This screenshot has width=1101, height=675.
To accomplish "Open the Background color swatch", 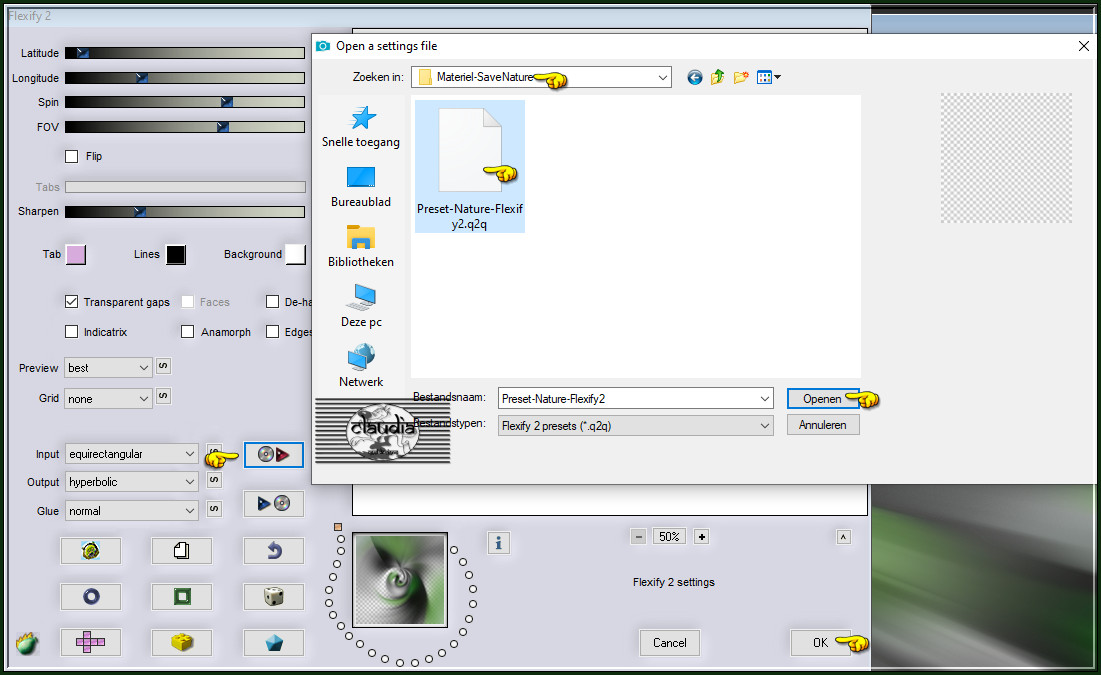I will click(x=296, y=254).
